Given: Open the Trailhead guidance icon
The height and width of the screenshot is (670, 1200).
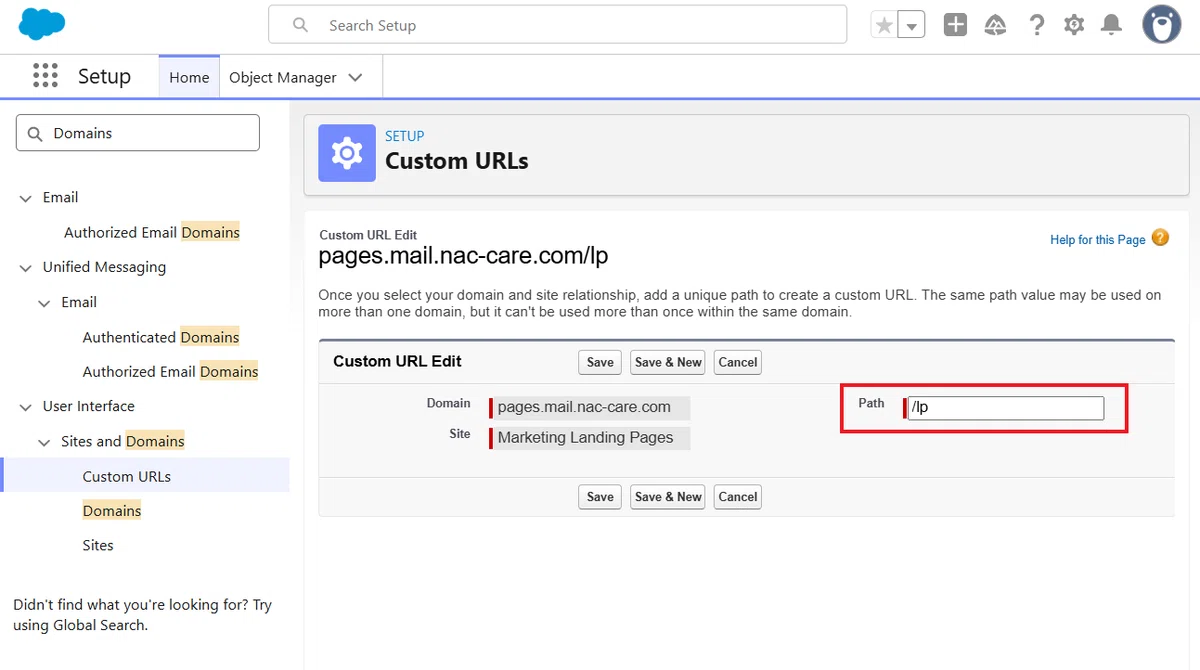Looking at the screenshot, I should (x=995, y=25).
